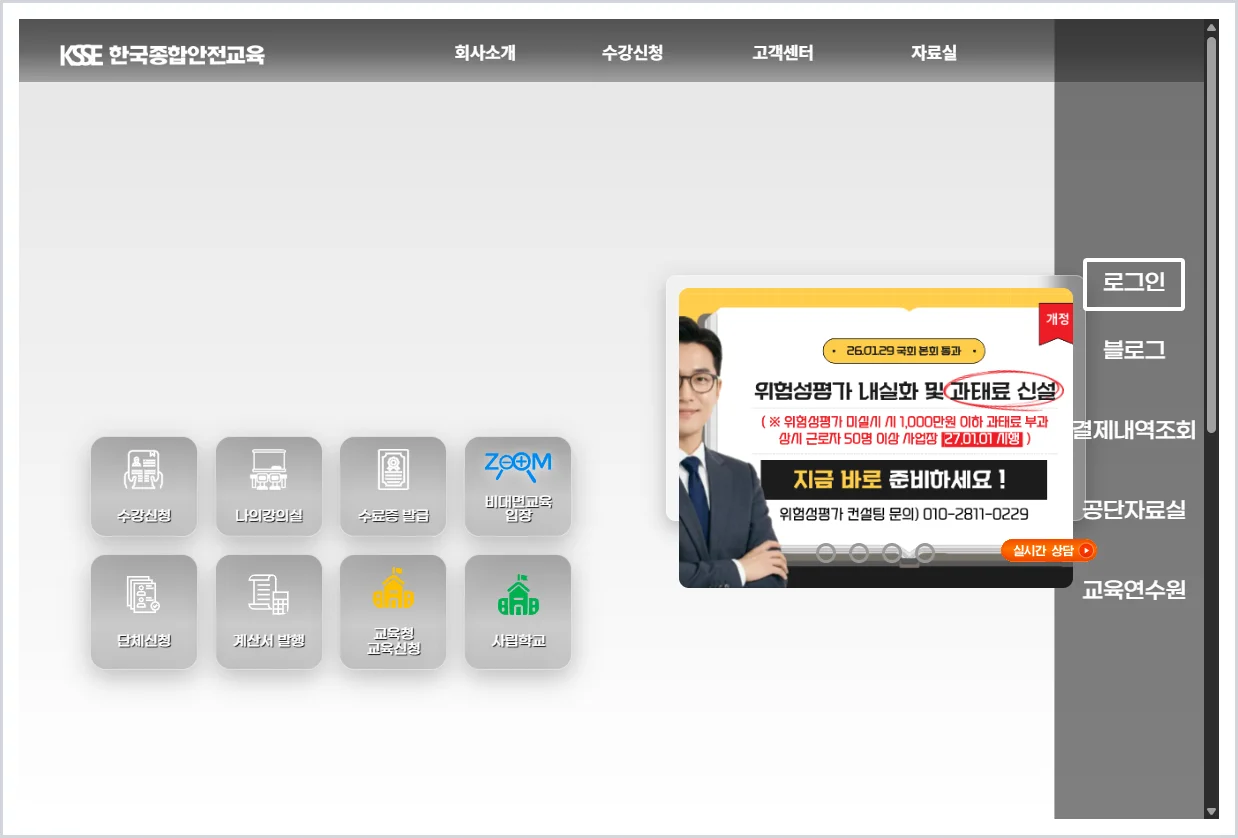
Task: Start a chat with 실시간 상담 button
Action: point(1049,550)
